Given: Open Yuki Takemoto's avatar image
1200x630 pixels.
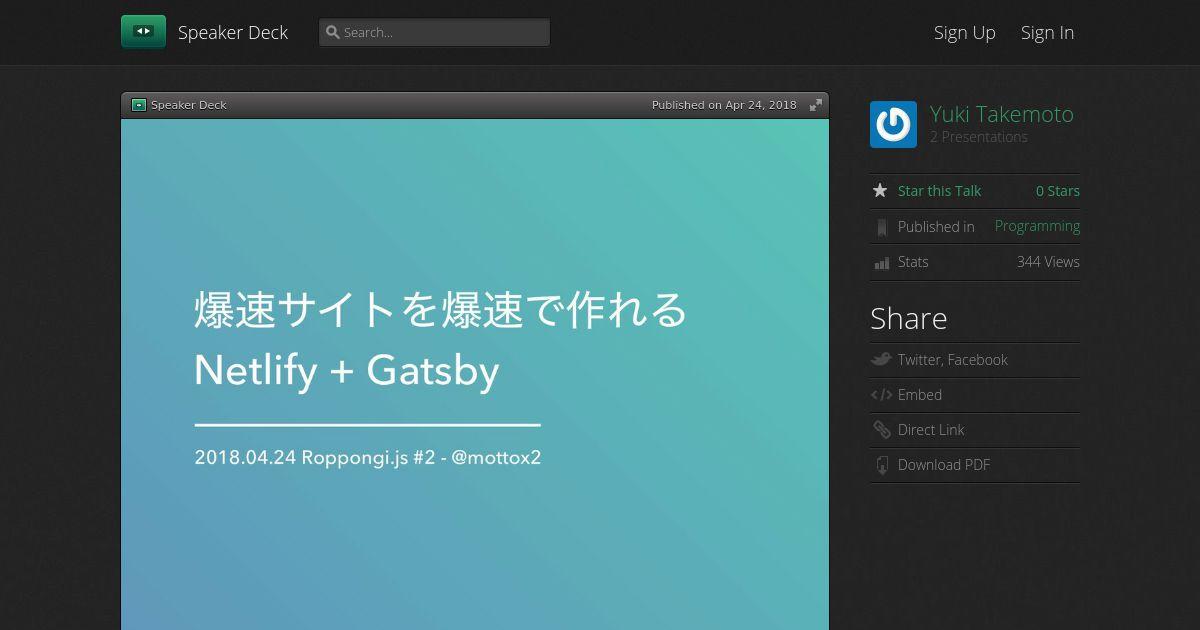Looking at the screenshot, I should (x=893, y=124).
